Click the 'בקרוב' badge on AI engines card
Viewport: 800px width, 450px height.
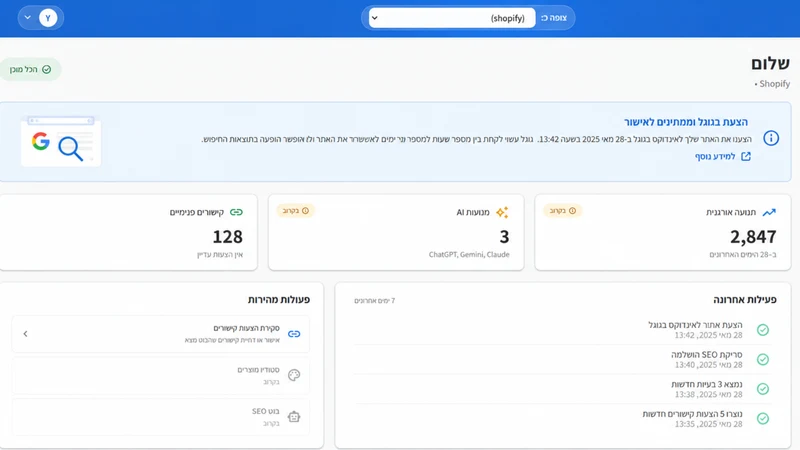click(295, 211)
